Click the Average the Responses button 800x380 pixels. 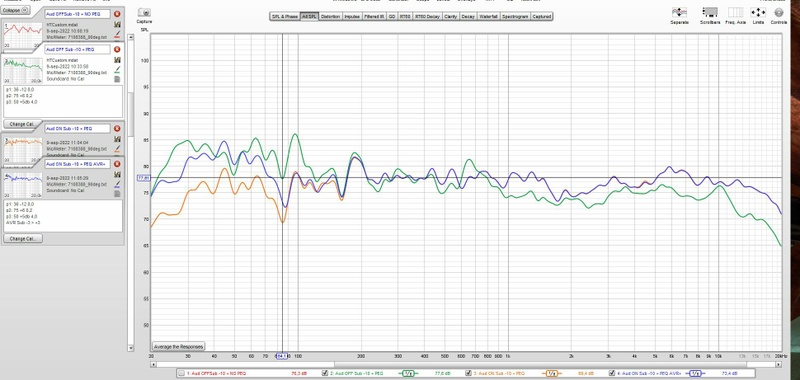(179, 346)
